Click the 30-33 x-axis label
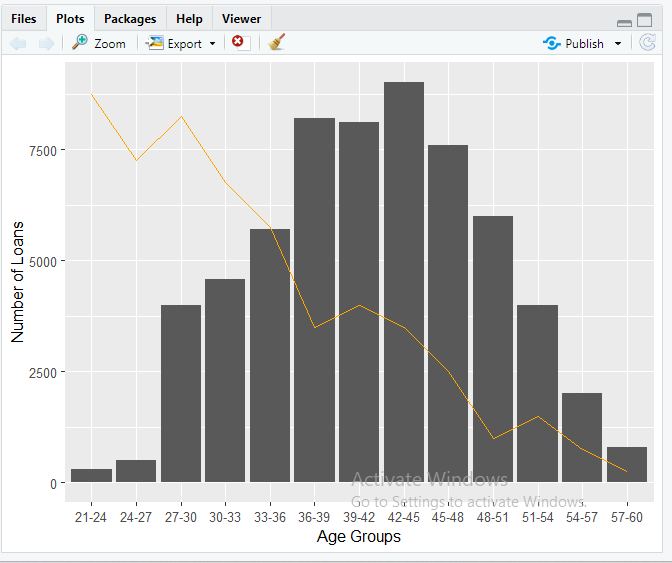 click(x=225, y=517)
